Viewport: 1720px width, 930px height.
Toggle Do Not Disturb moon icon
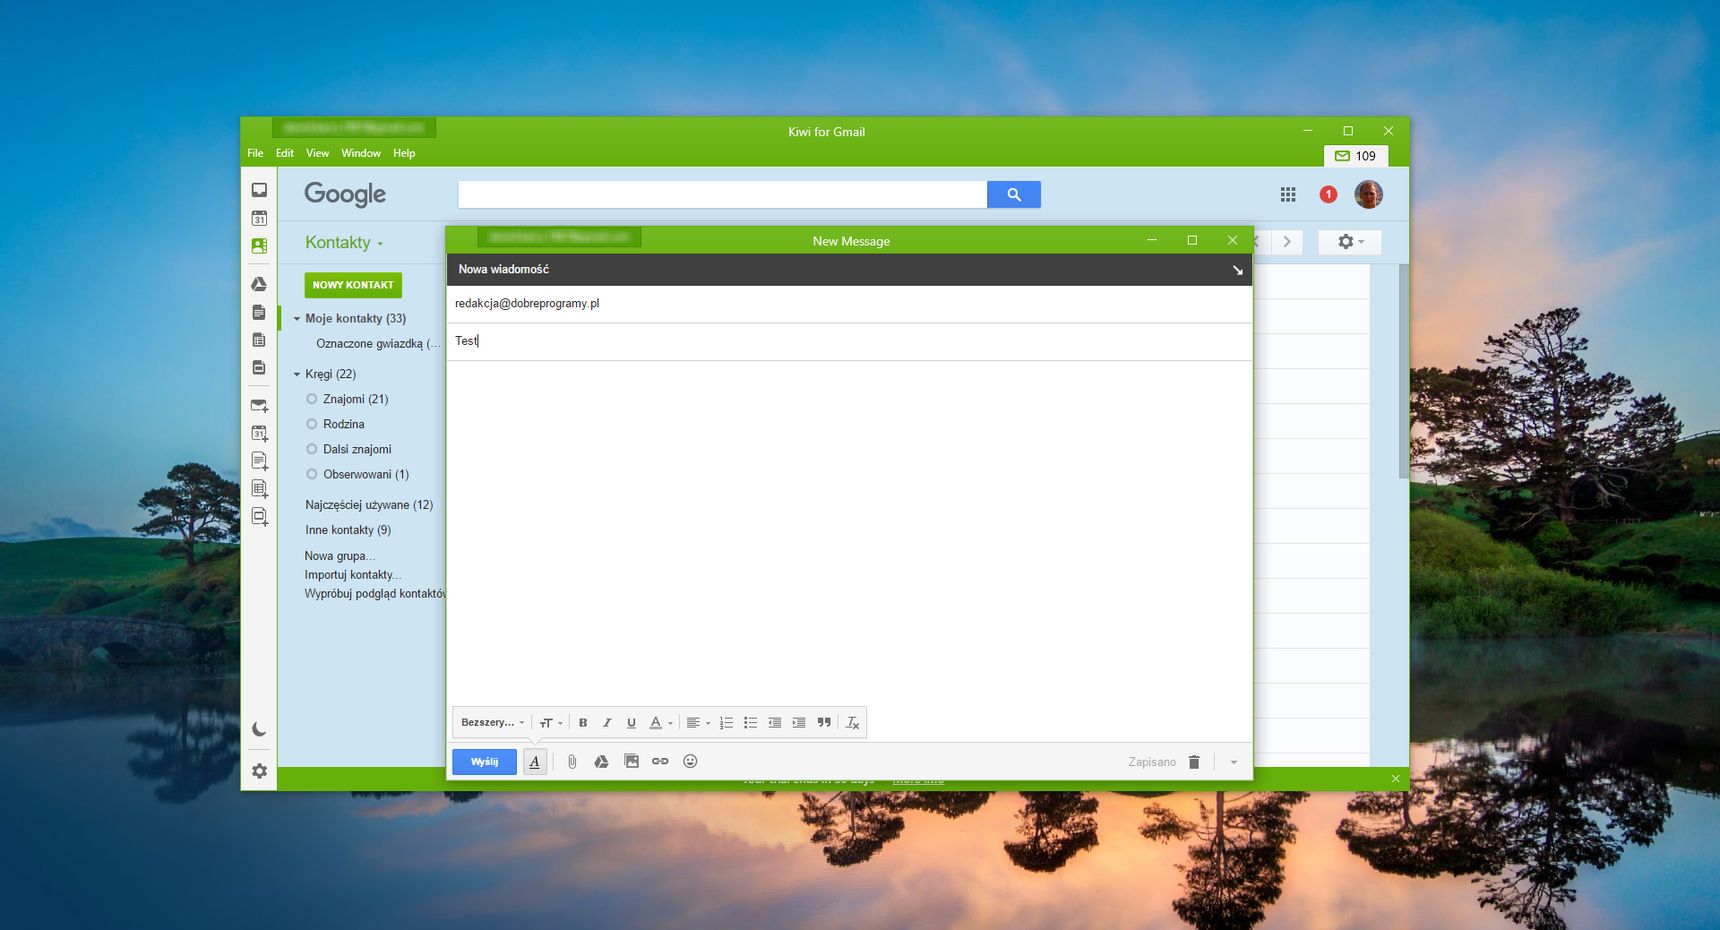pyautogui.click(x=259, y=729)
